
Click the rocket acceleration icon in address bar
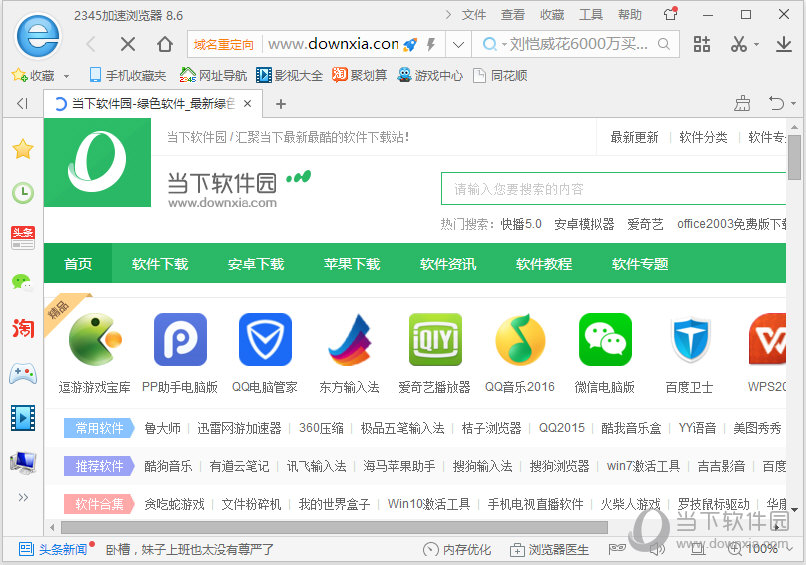pos(410,44)
